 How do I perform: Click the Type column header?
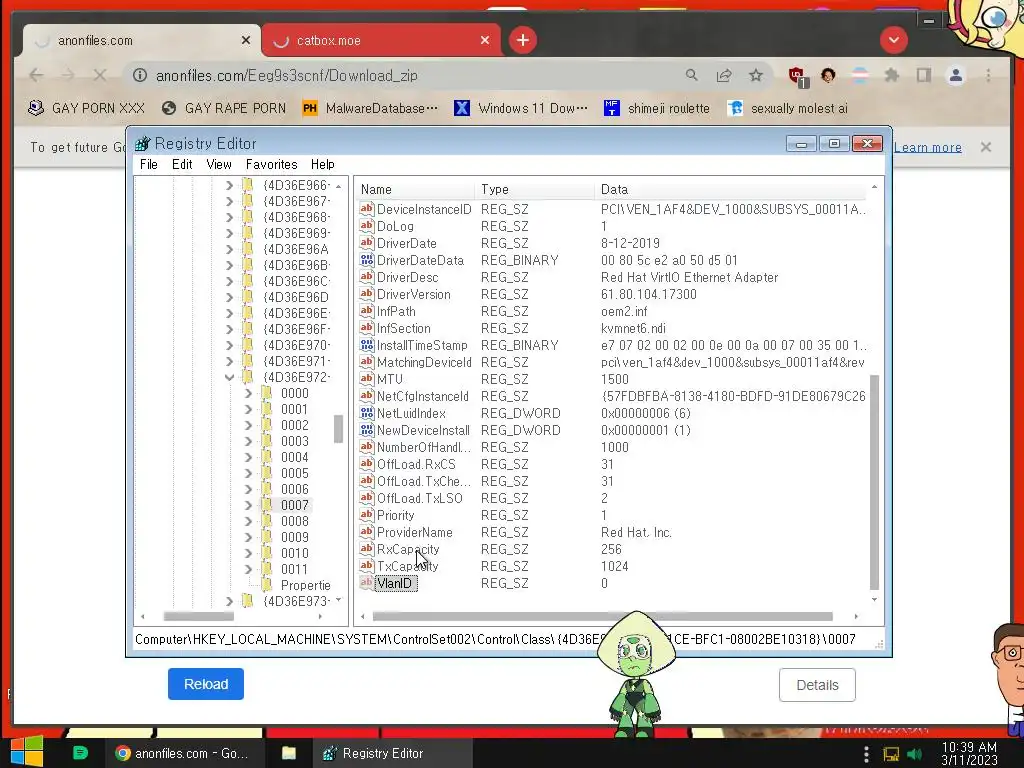click(x=535, y=189)
